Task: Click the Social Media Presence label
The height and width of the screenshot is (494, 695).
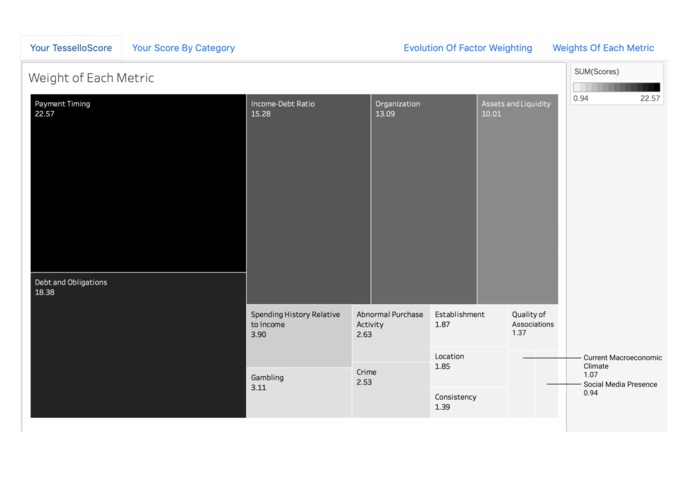Action: point(620,389)
